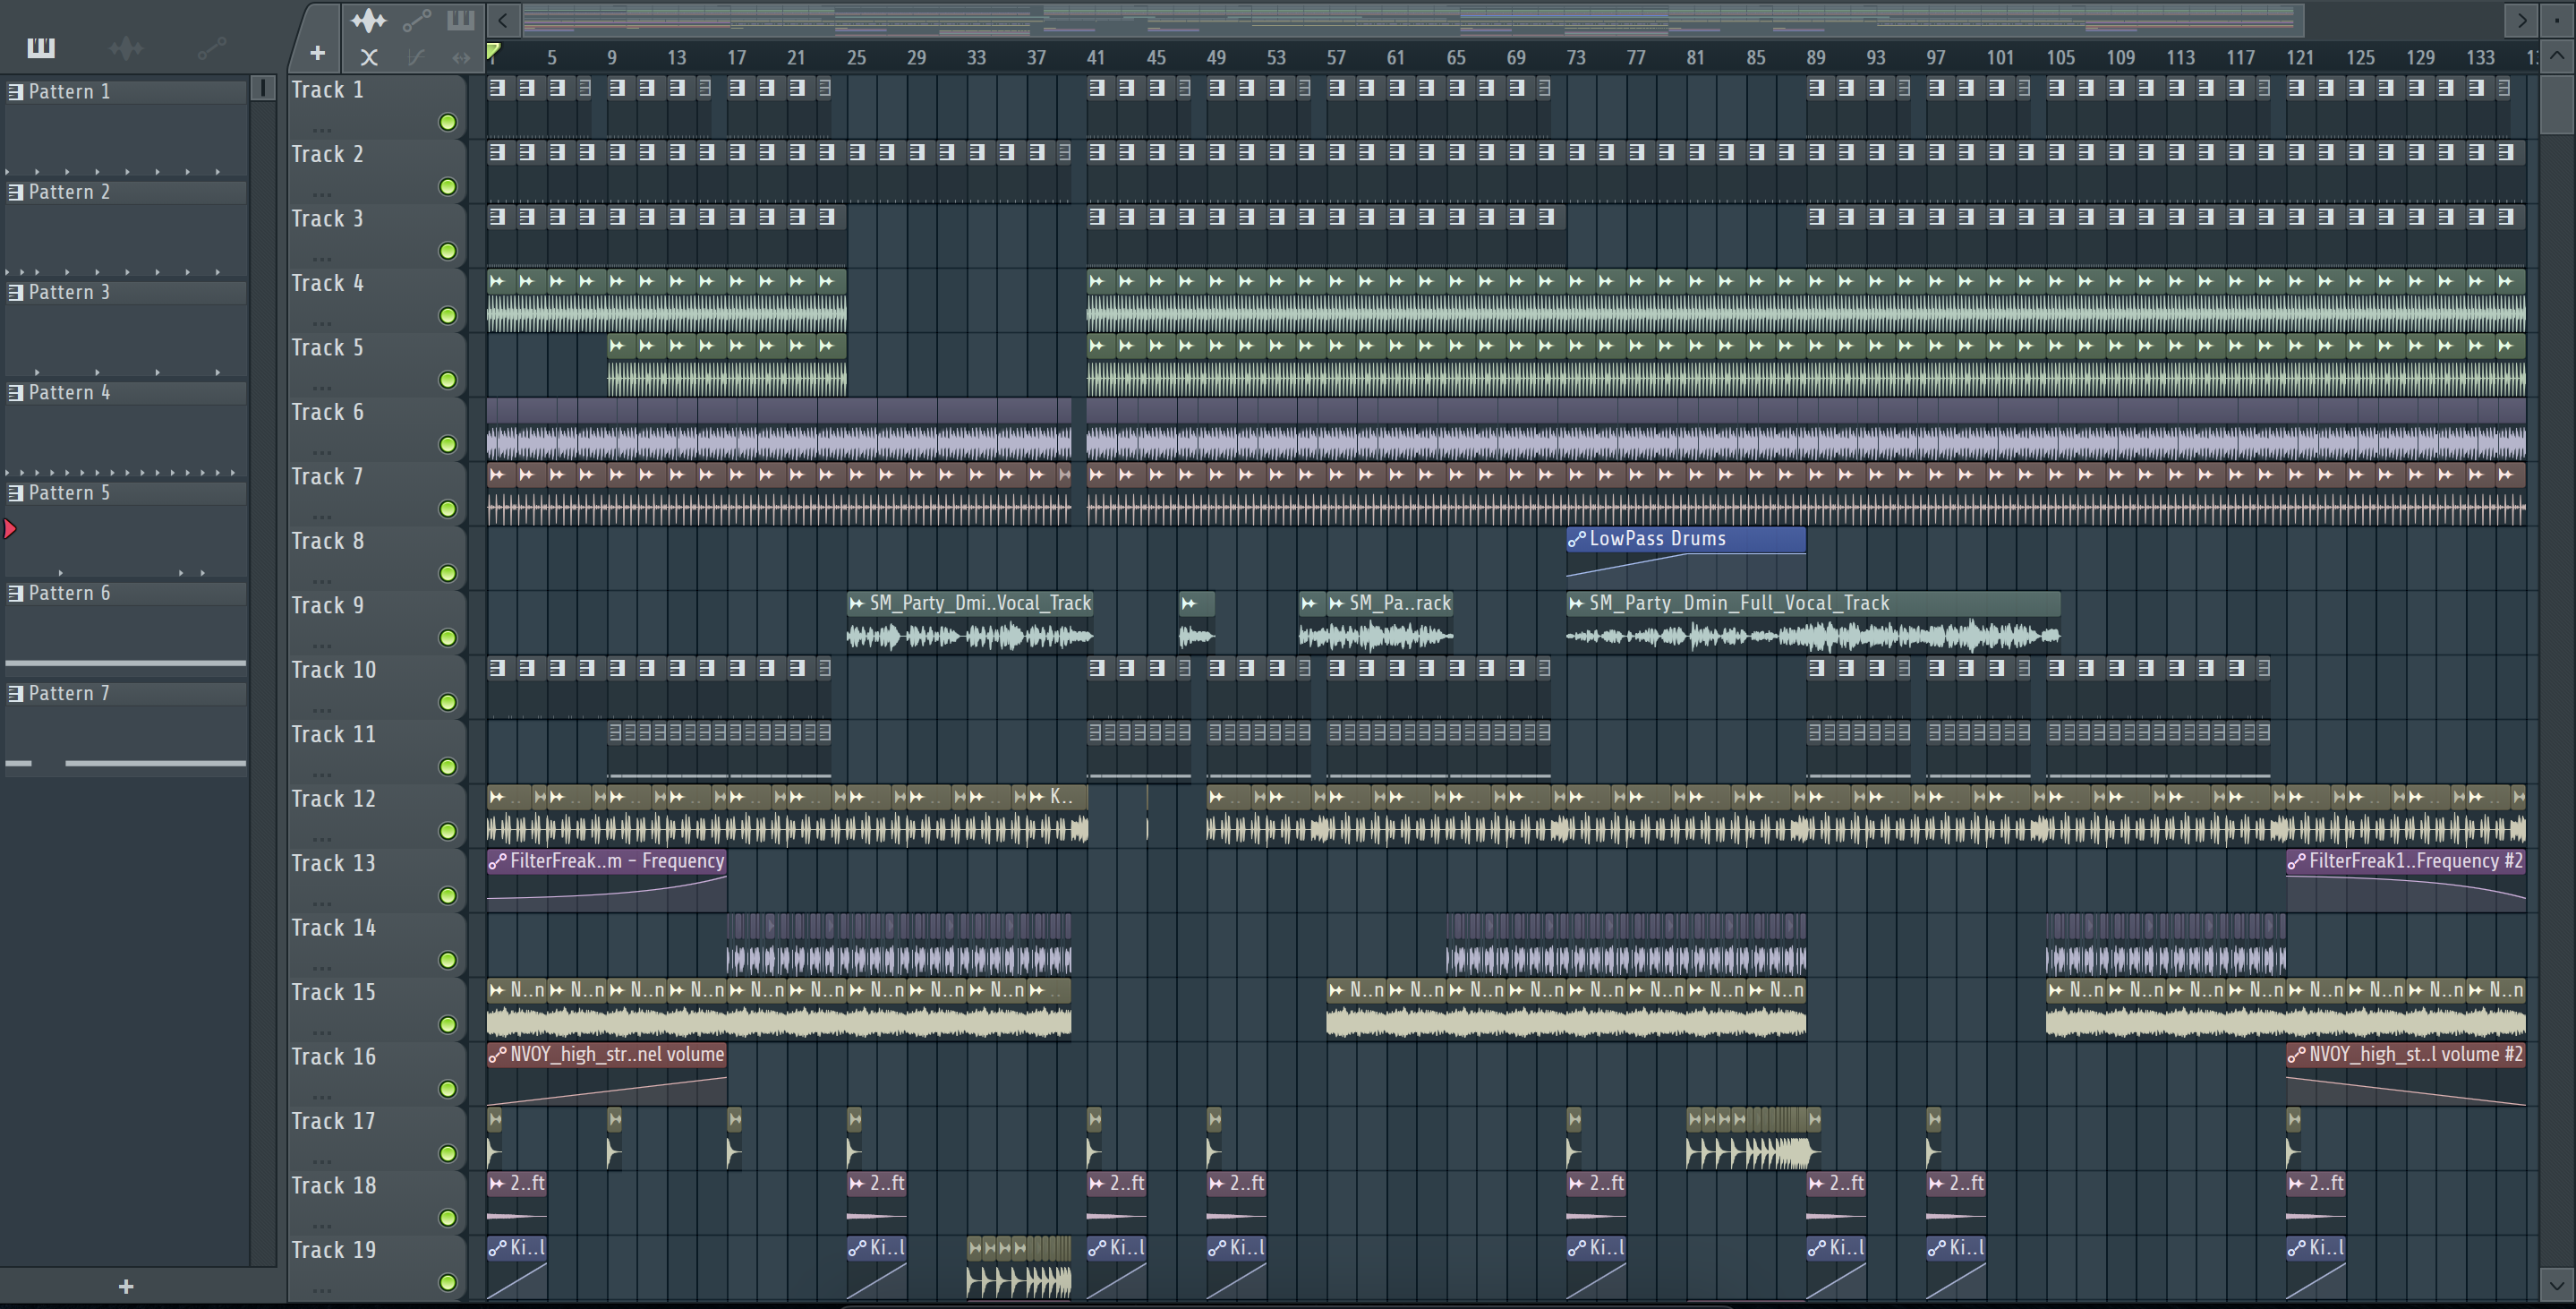Open Track 1 options three dots
Image resolution: width=2576 pixels, height=1309 pixels.
[321, 130]
